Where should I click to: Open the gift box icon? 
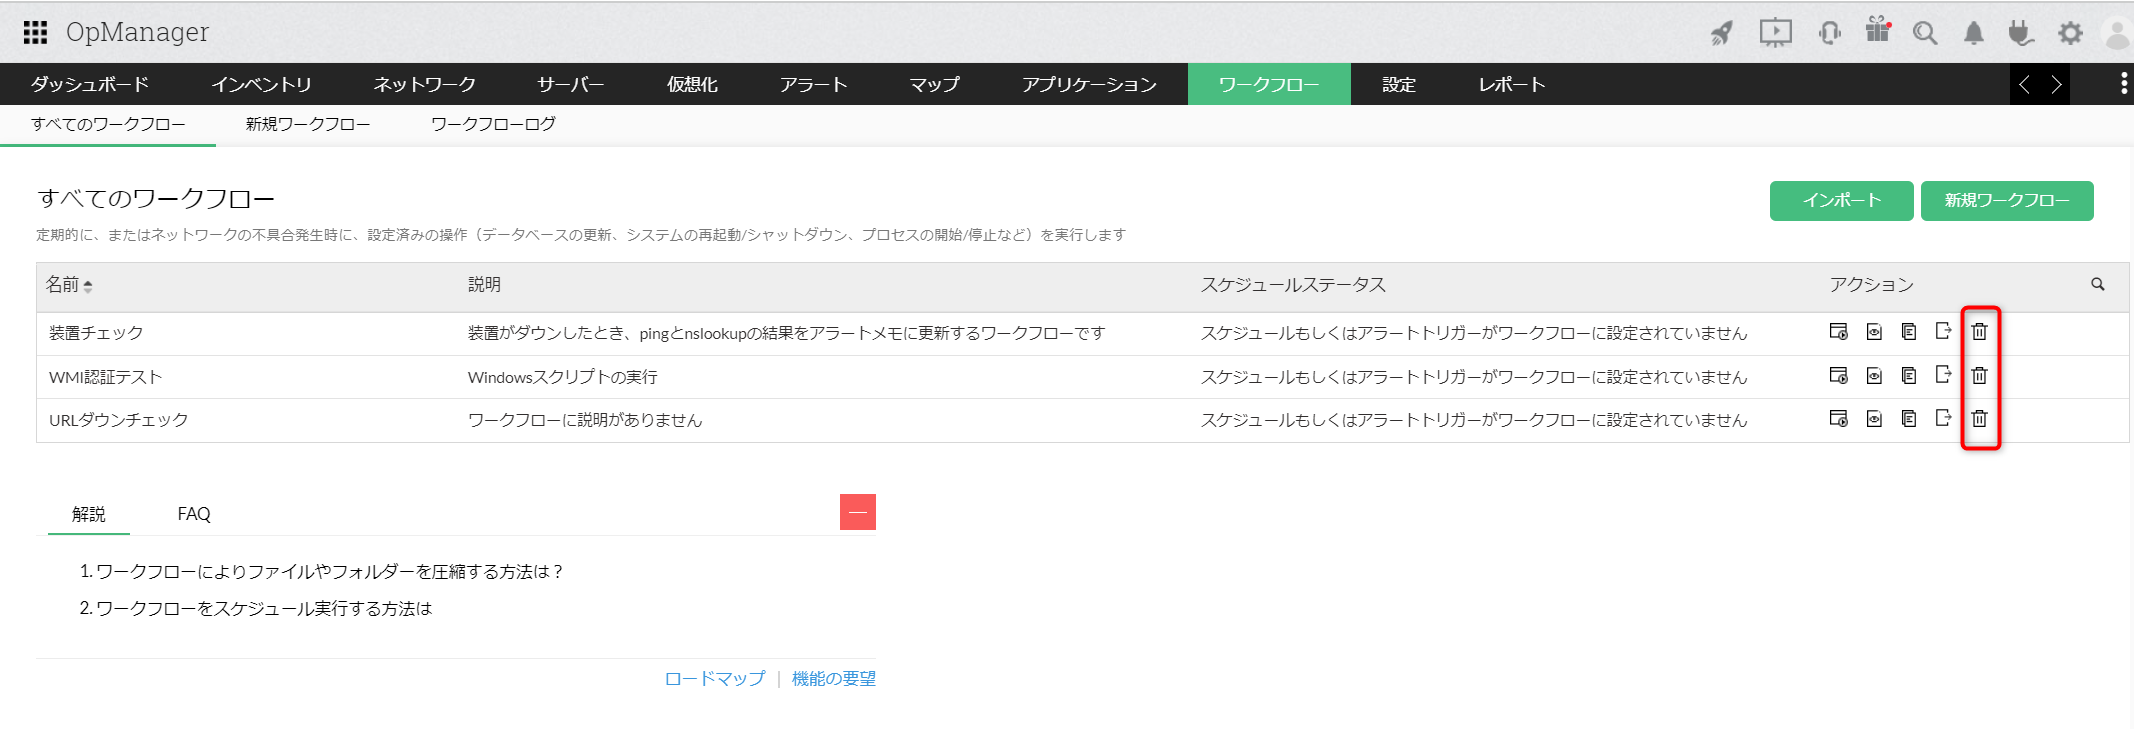[1878, 31]
